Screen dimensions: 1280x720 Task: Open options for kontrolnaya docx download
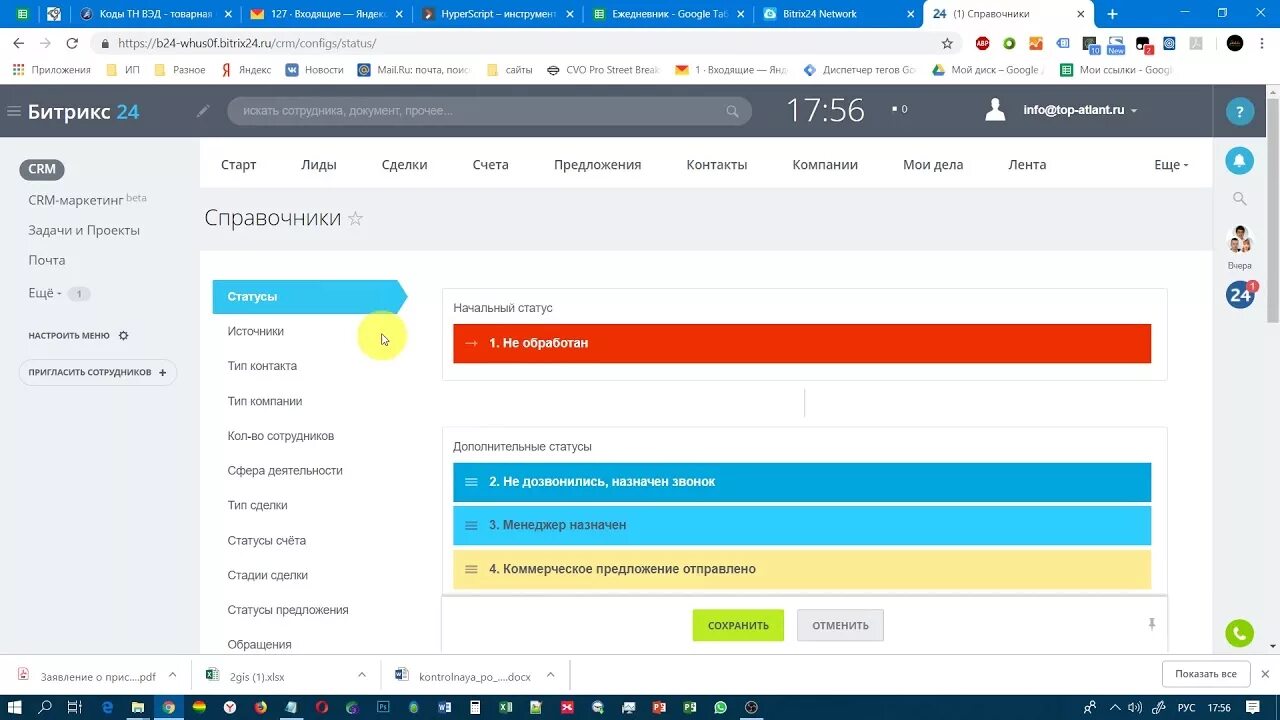pyautogui.click(x=550, y=676)
